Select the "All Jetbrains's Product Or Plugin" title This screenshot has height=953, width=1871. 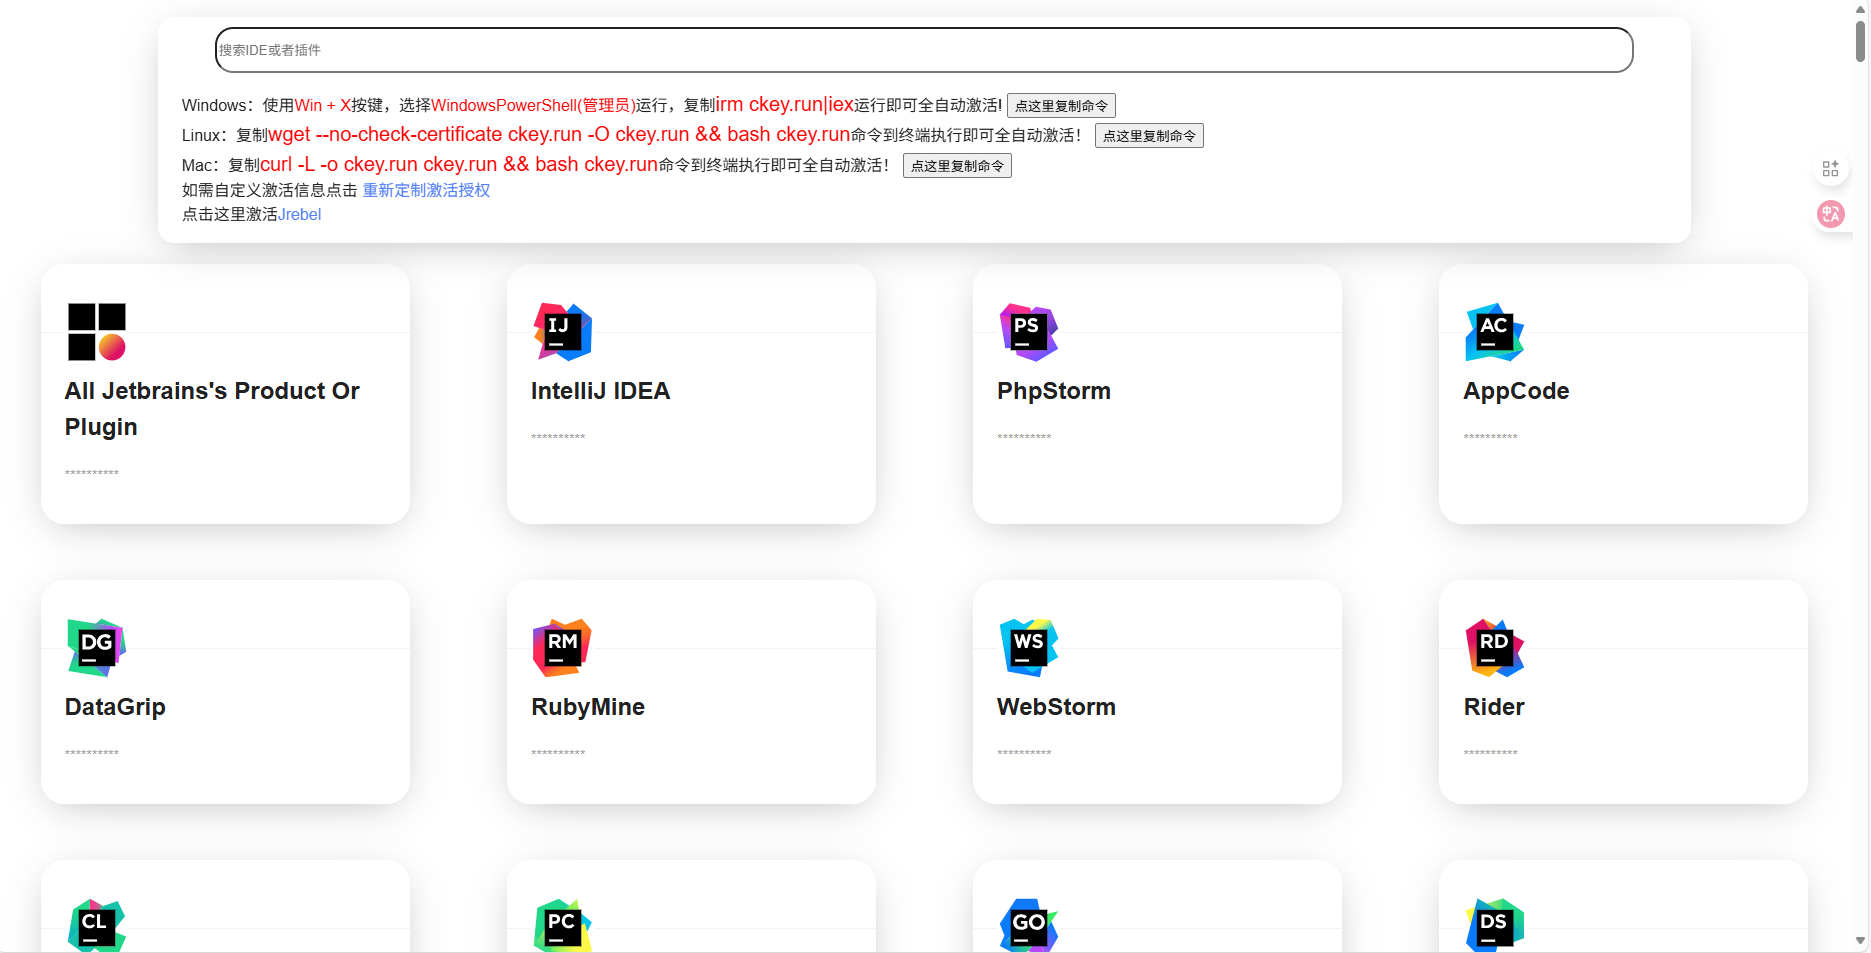(x=212, y=409)
